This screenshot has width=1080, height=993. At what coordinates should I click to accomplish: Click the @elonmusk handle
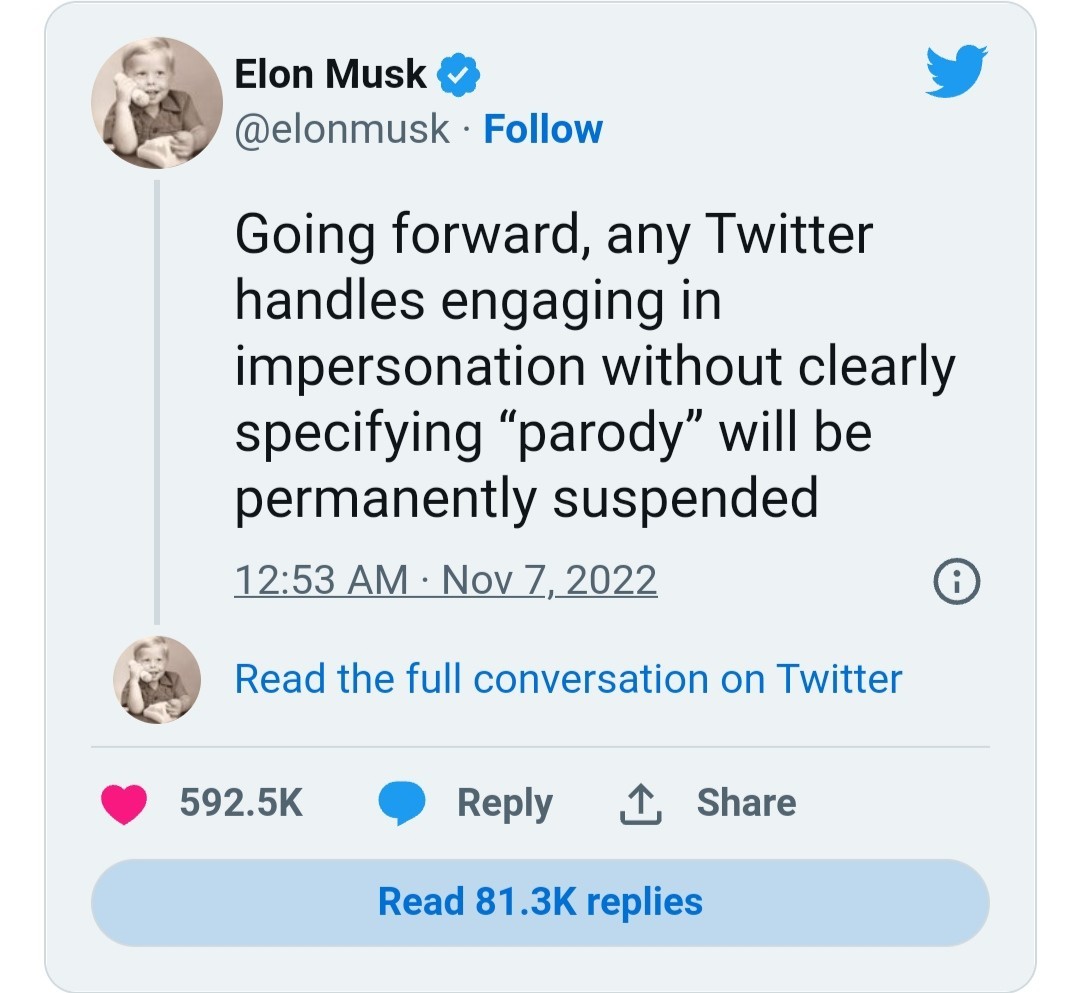(x=342, y=129)
